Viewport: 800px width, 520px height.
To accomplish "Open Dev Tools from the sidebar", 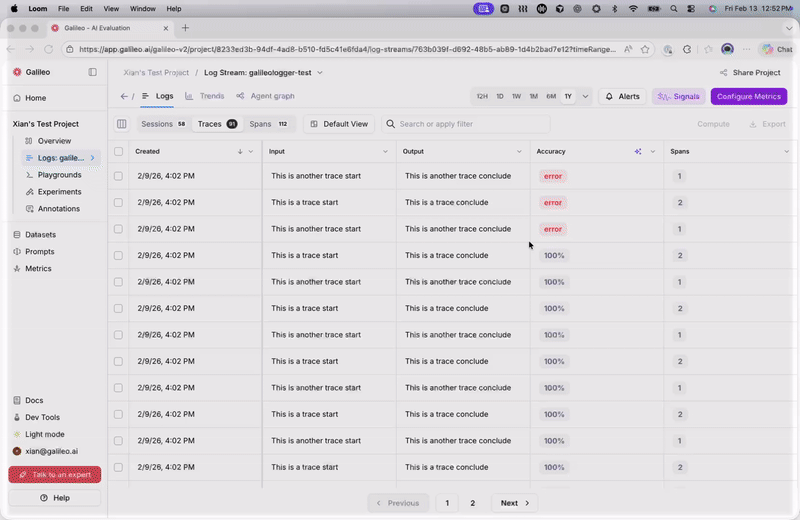I will point(42,417).
